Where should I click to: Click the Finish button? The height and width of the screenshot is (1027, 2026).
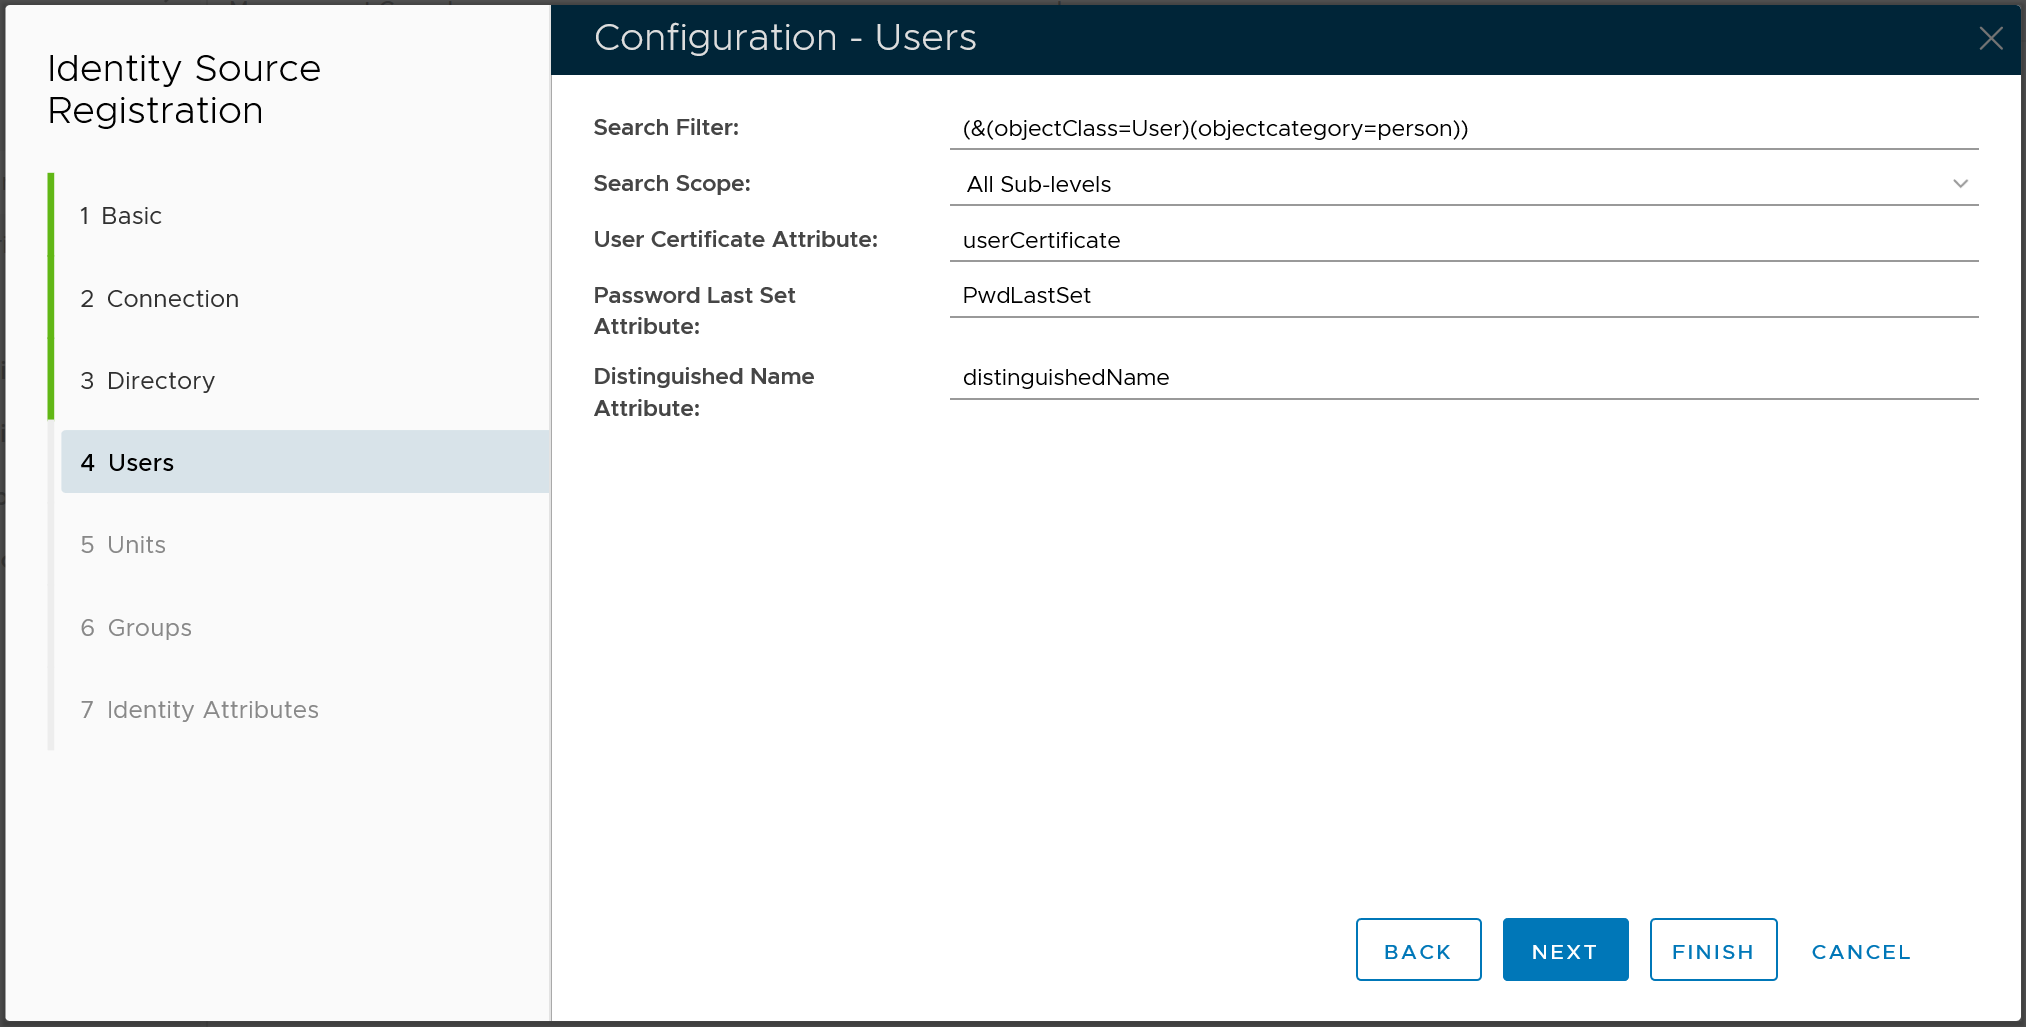[1712, 951]
